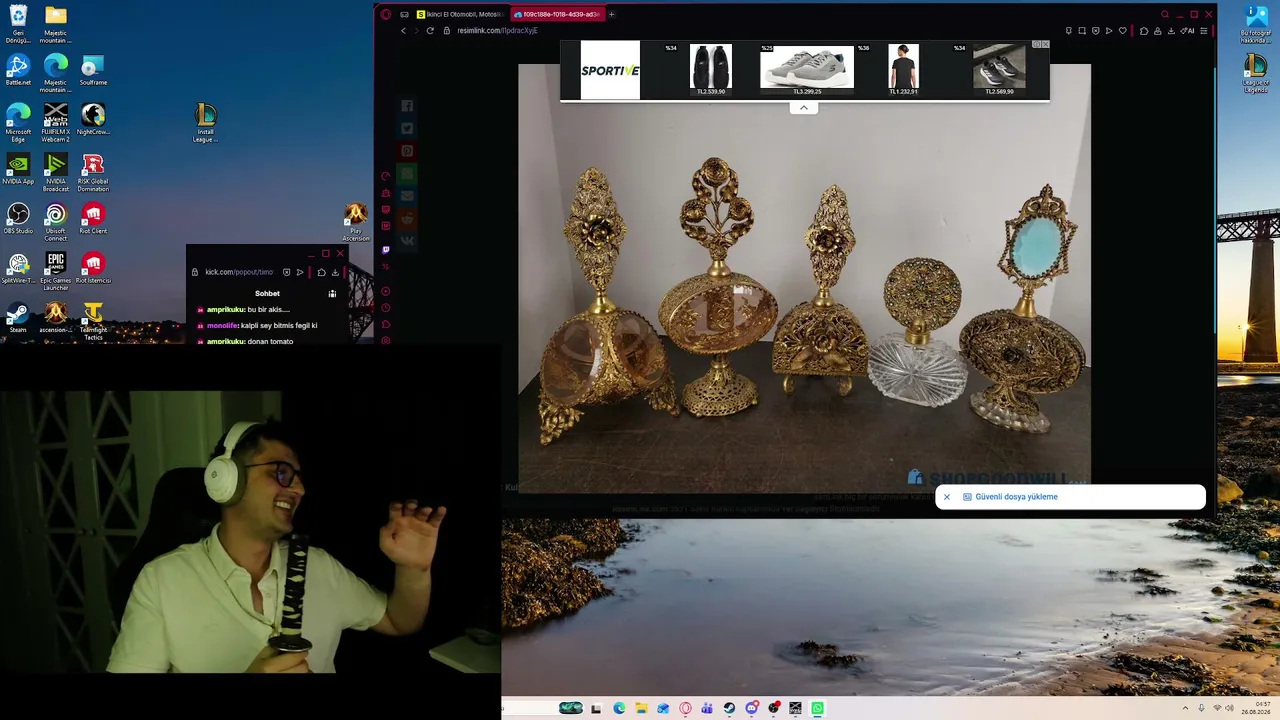
Task: Open NVIDIA Broadcast desktop shortcut
Action: (56, 172)
